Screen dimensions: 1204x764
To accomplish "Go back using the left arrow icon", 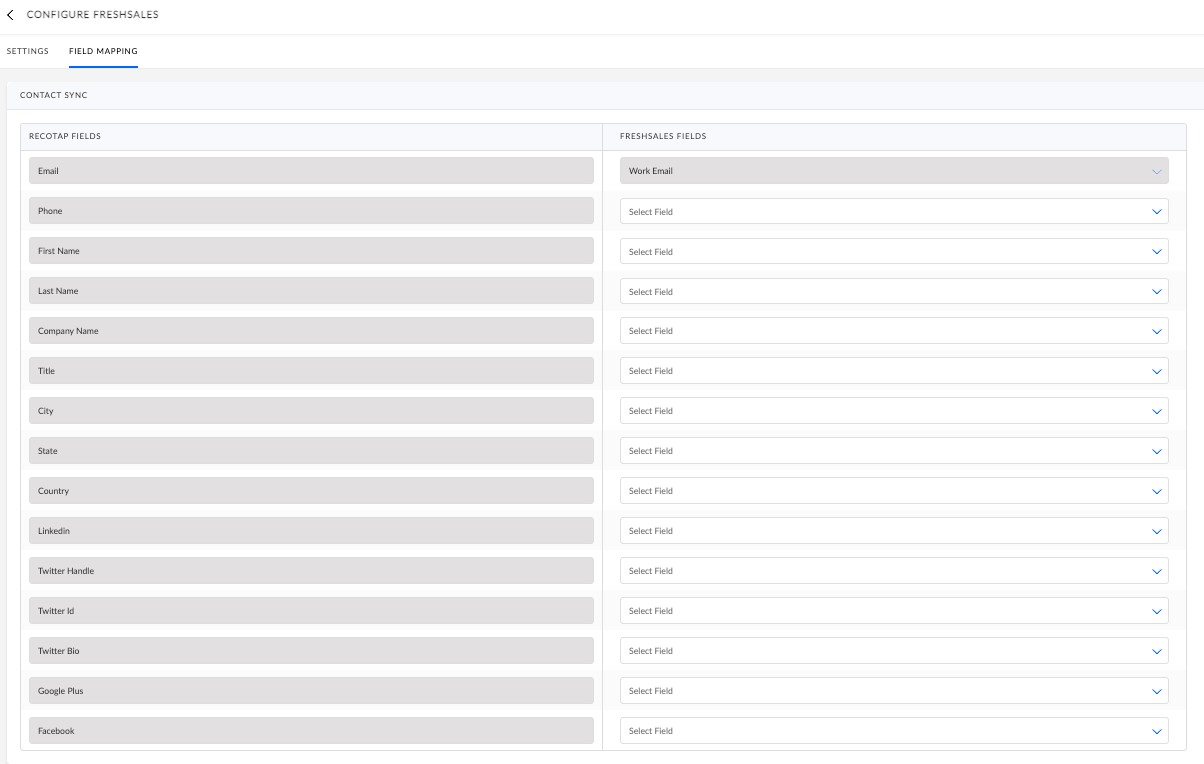I will pos(11,15).
